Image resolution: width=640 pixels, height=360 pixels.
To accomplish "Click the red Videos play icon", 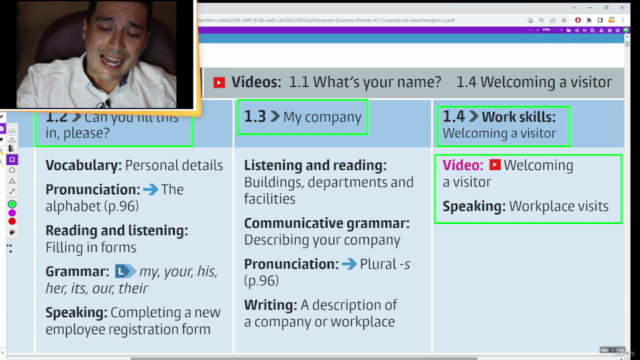I will click(219, 82).
